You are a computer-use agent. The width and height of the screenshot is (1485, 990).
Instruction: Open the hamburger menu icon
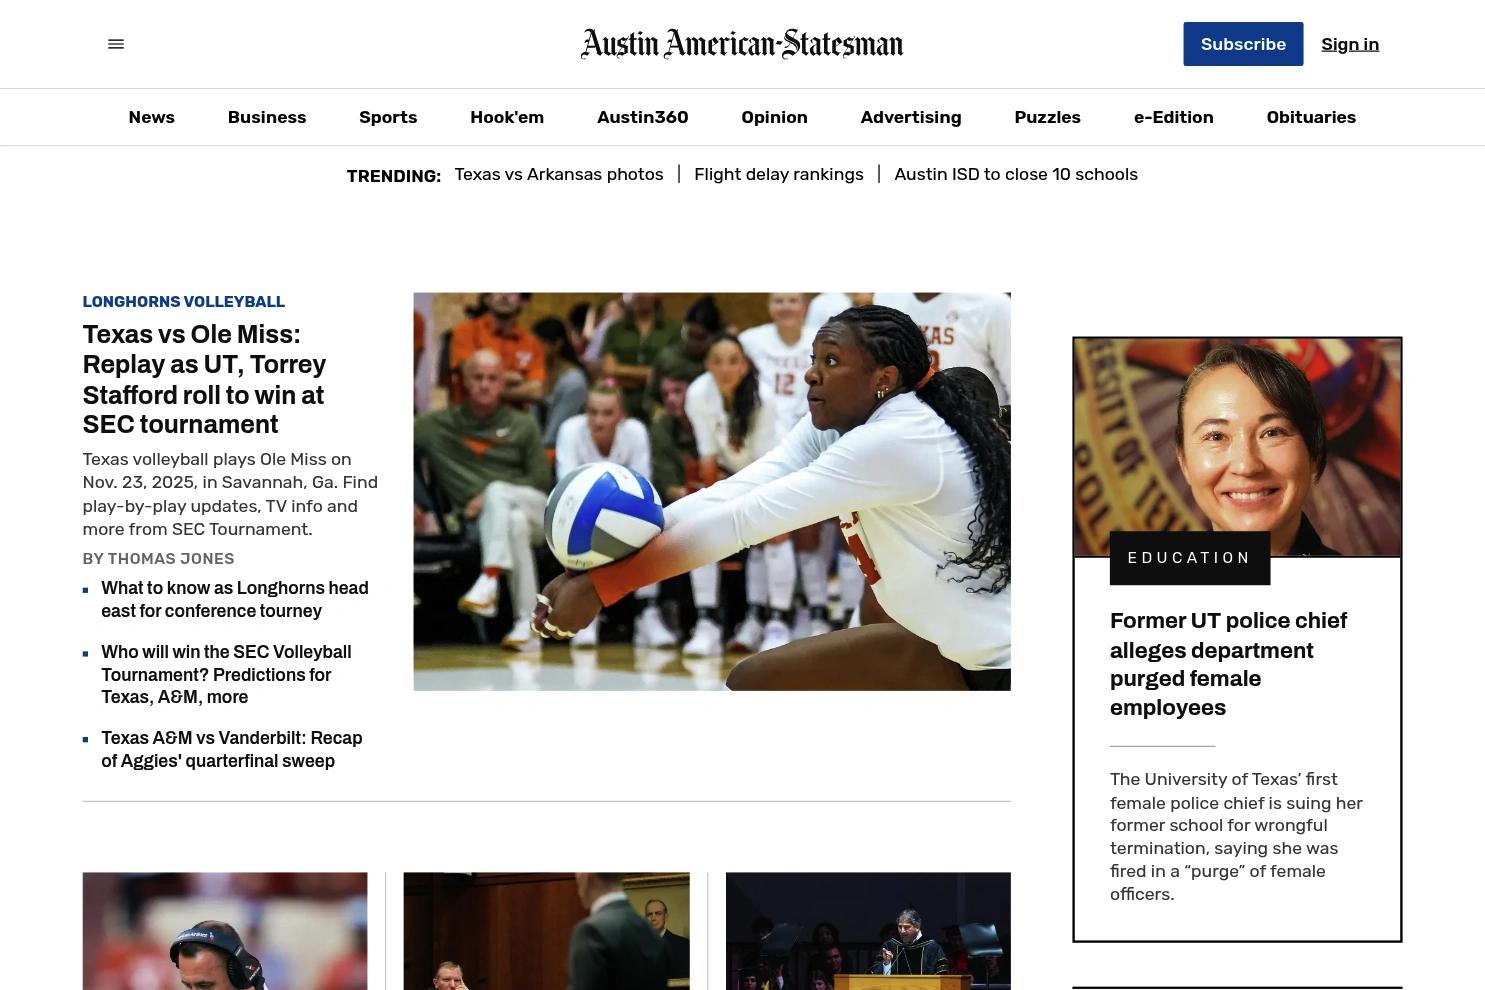pyautogui.click(x=116, y=44)
